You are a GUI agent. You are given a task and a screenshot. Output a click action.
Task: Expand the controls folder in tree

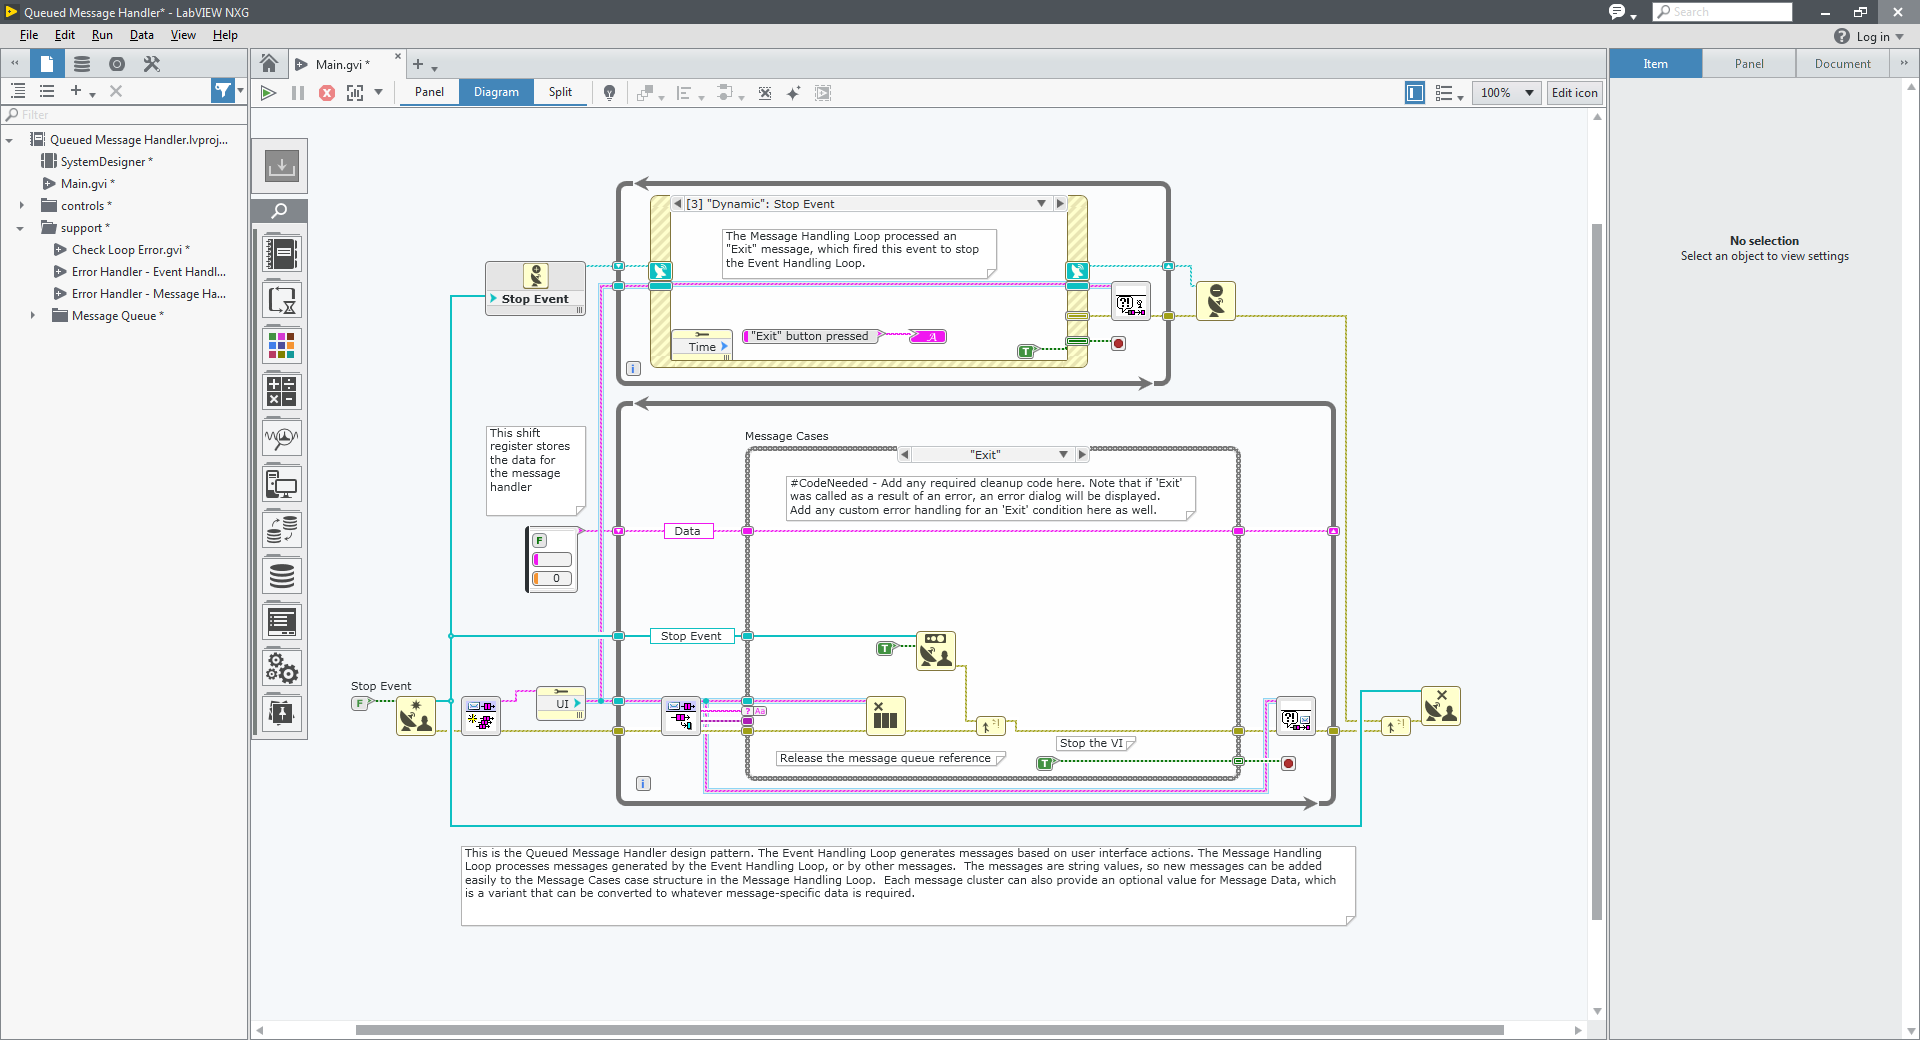pyautogui.click(x=22, y=206)
